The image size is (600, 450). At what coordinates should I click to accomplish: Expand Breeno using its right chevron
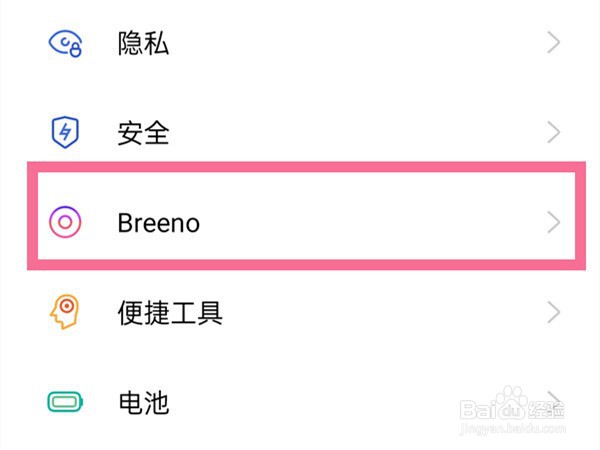pyautogui.click(x=554, y=222)
